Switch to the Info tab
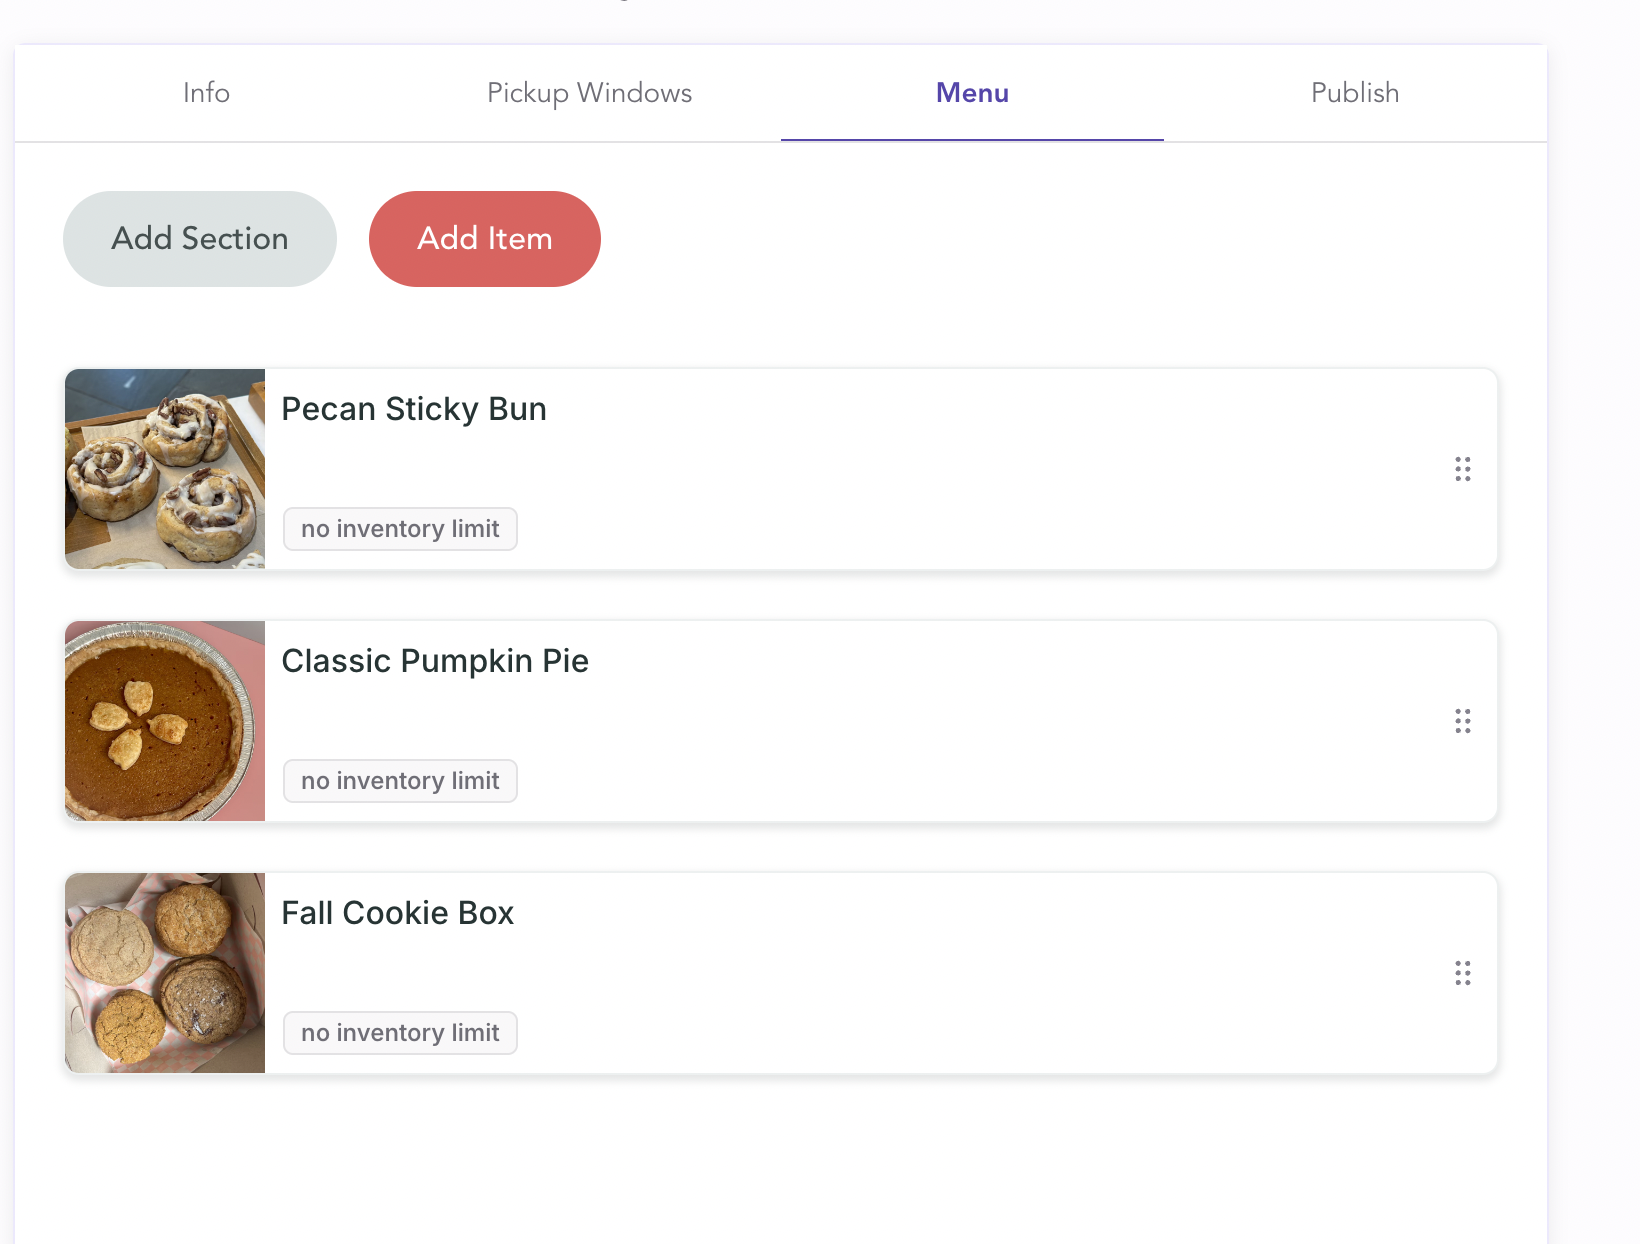Image resolution: width=1640 pixels, height=1244 pixels. [206, 93]
